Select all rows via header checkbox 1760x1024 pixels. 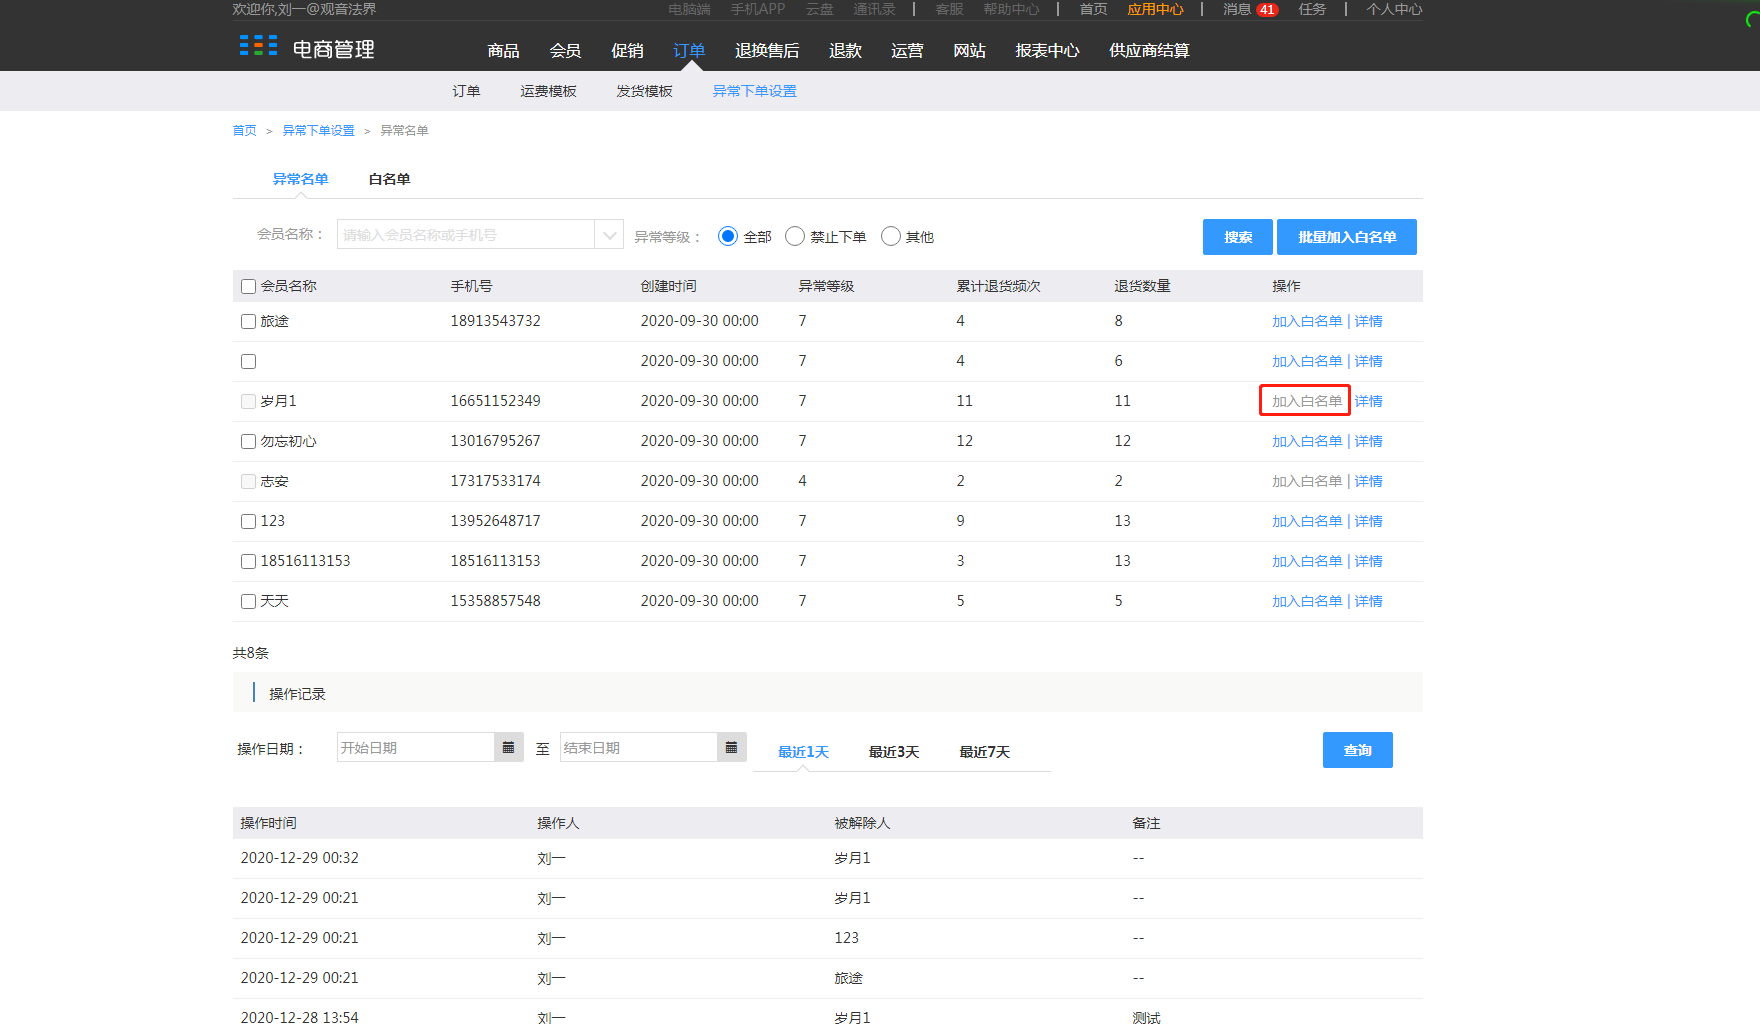[x=248, y=287]
